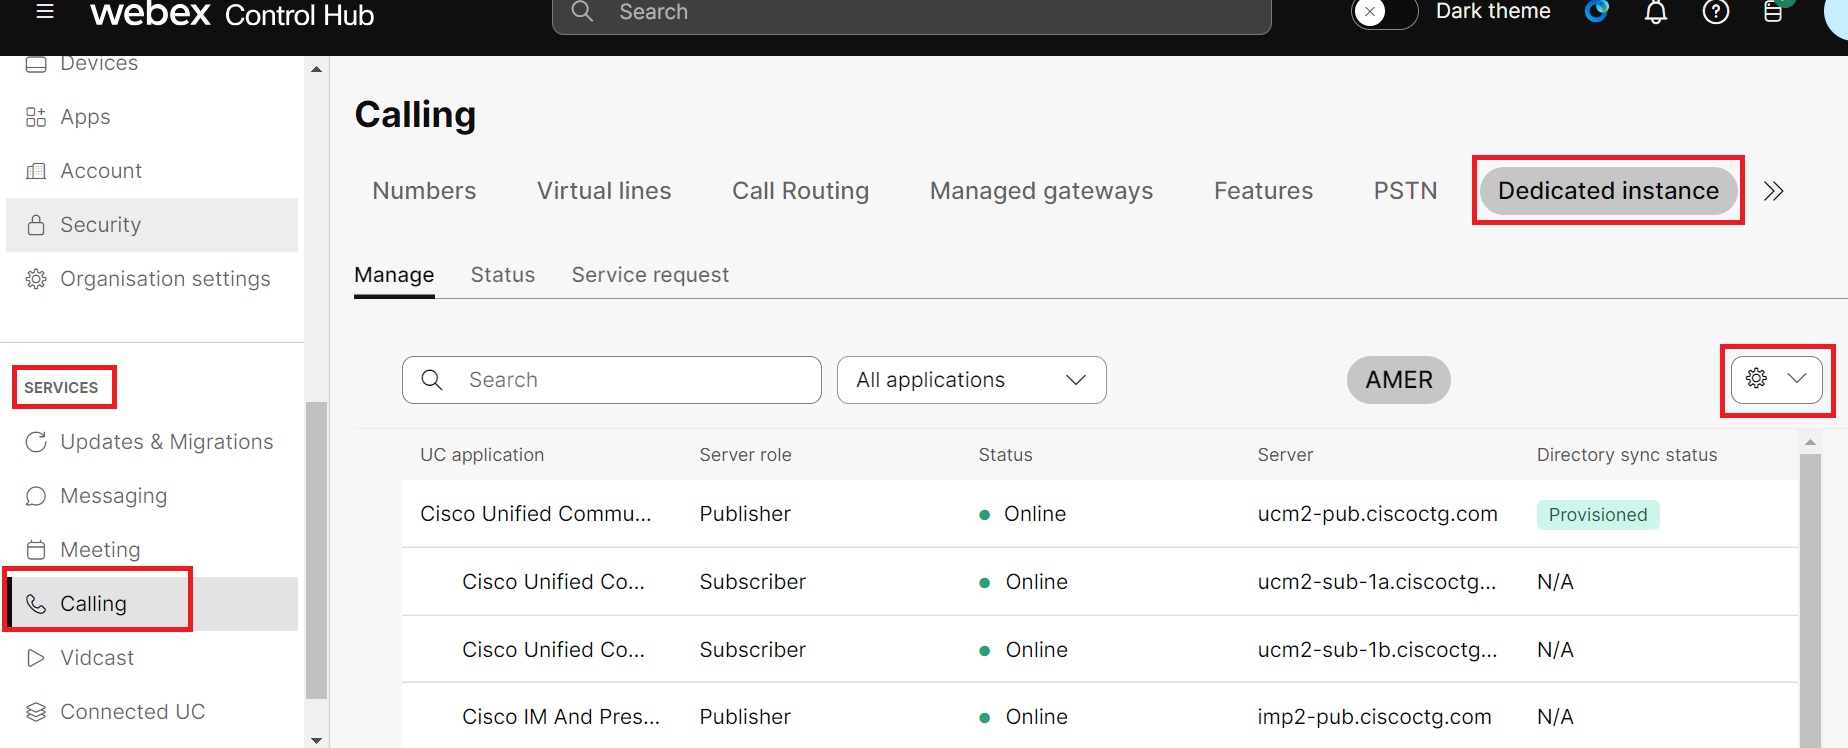Click the table scrollbar up arrow
This screenshot has width=1848, height=748.
point(1810,441)
